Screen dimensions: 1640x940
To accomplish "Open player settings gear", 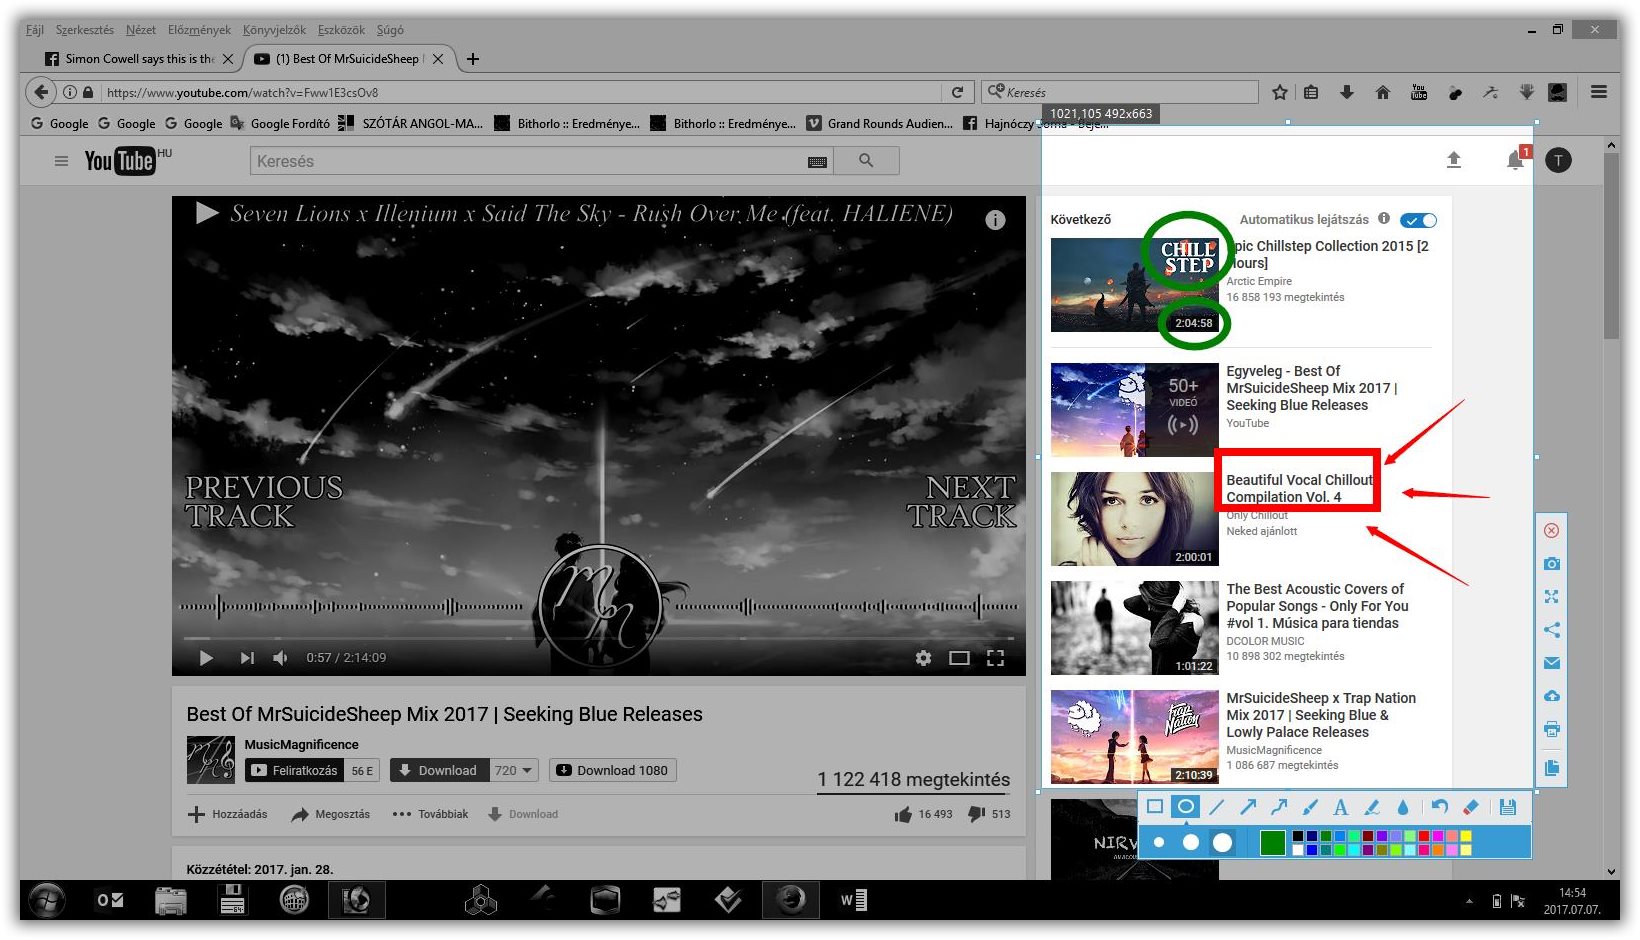I will click(923, 658).
